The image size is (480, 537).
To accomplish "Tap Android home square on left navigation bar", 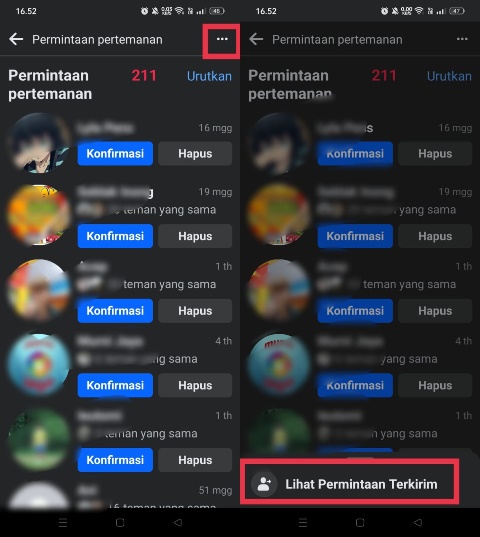I will [x=120, y=523].
